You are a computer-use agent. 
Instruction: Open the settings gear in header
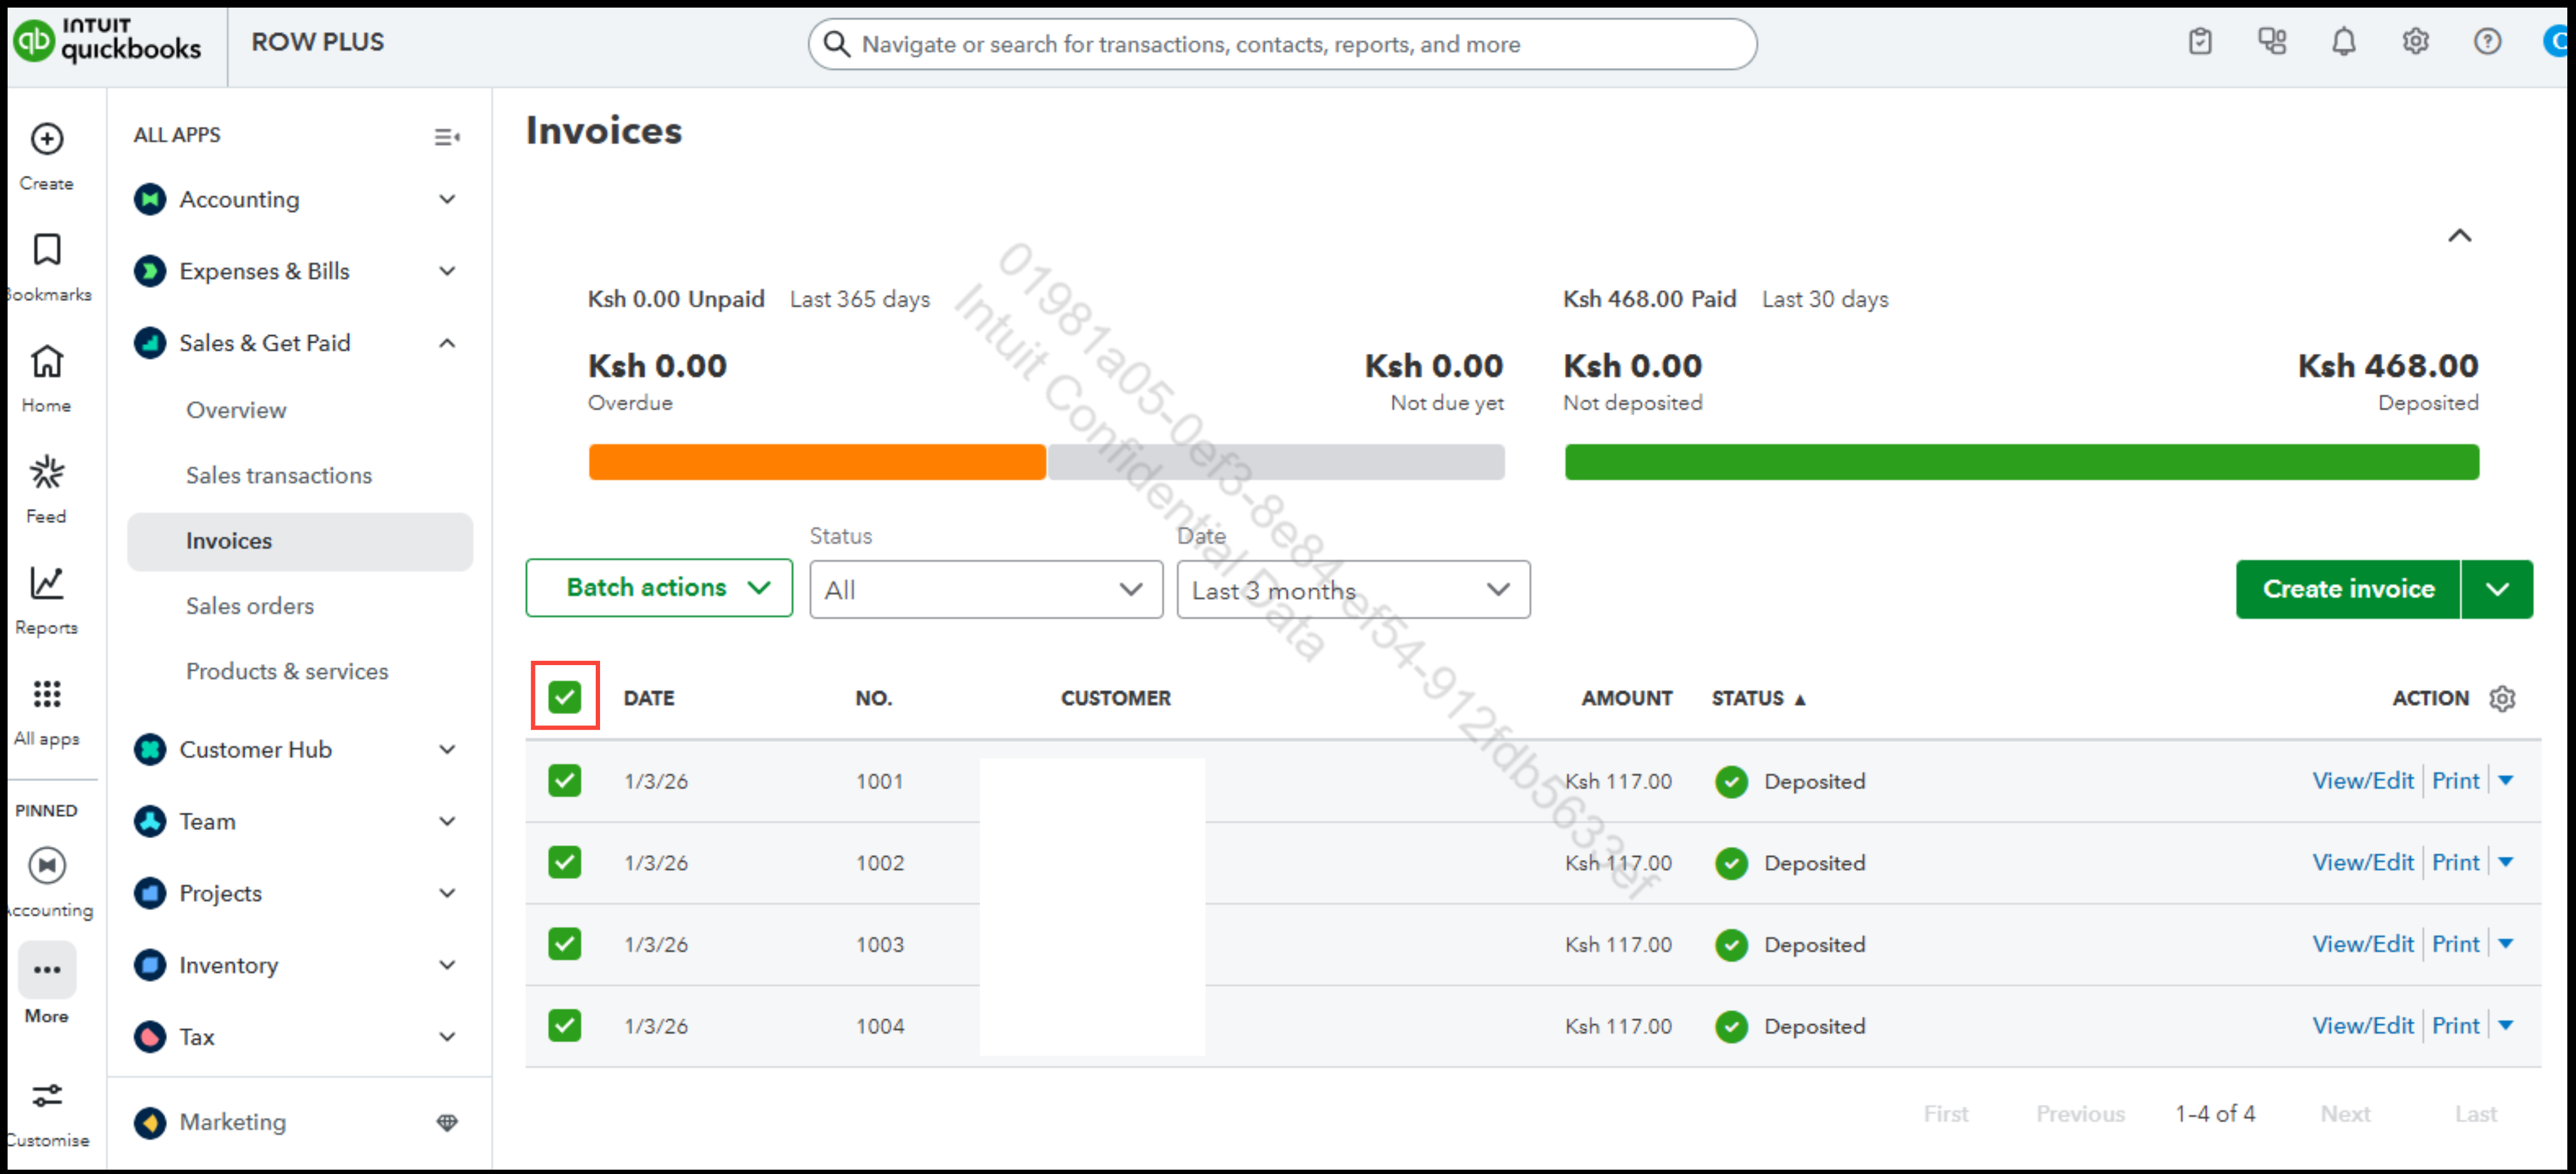point(2416,42)
